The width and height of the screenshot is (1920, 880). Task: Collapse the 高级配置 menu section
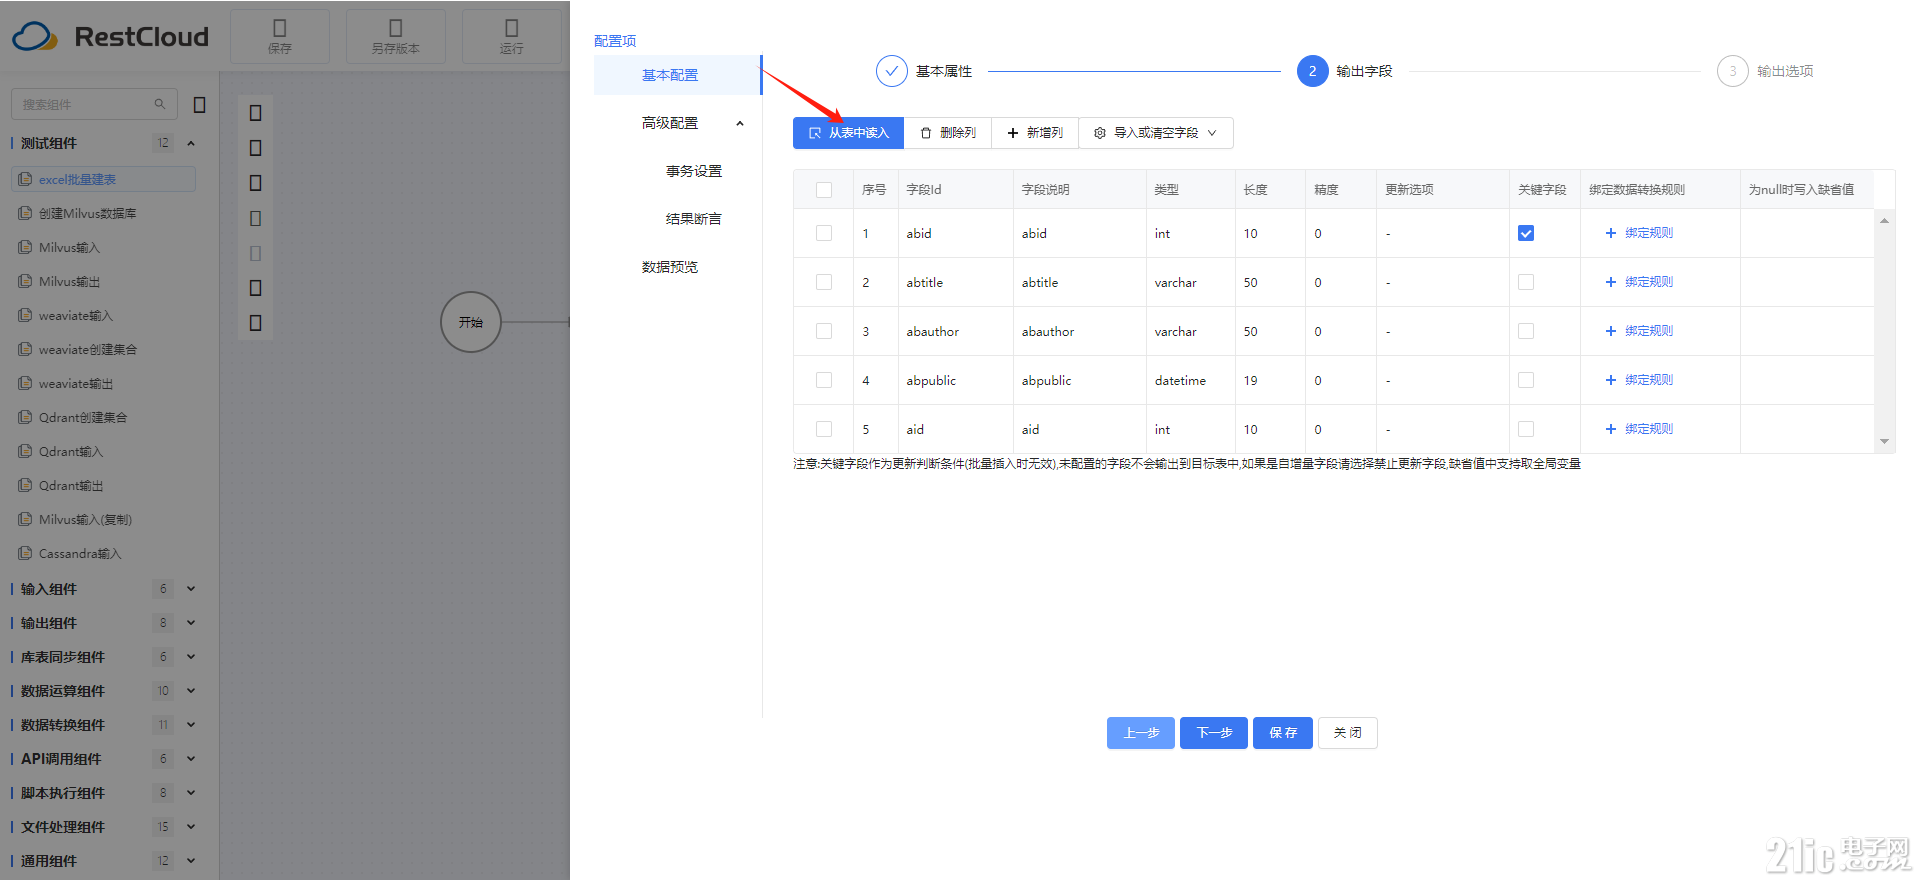point(740,123)
